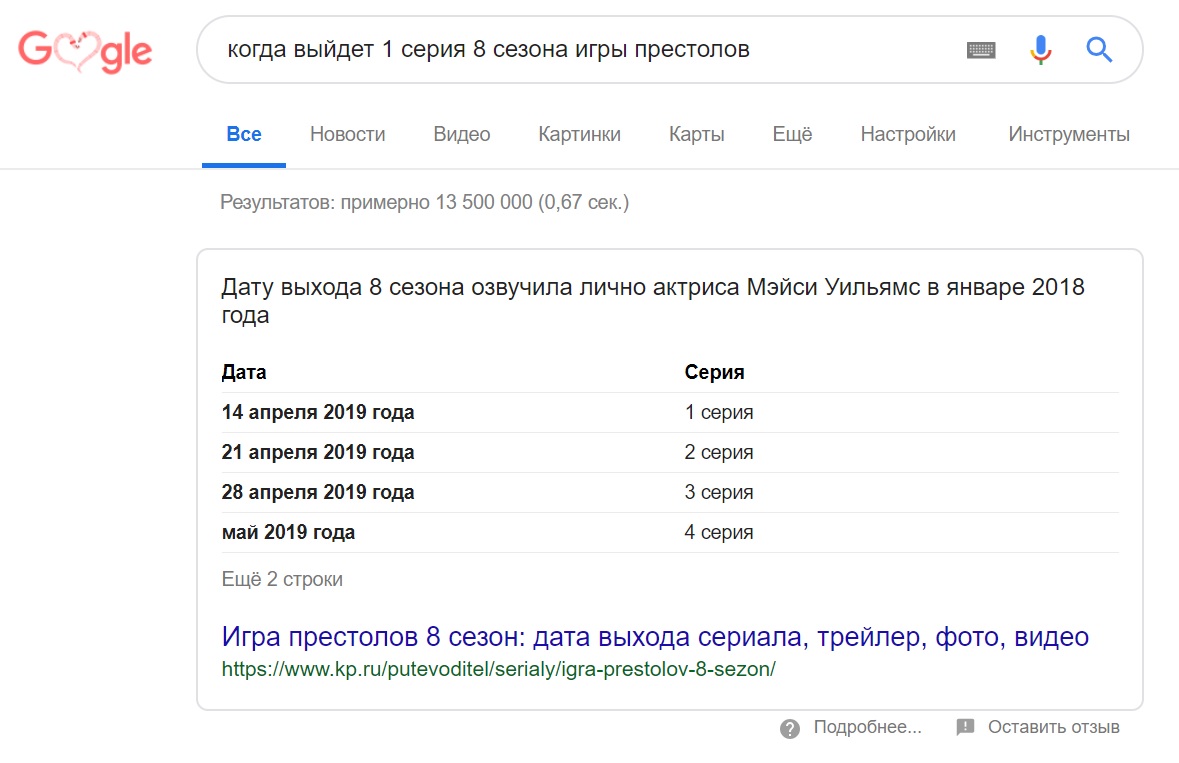The height and width of the screenshot is (763, 1179).
Task: Click the question mark icon by Подробнее
Action: [790, 728]
